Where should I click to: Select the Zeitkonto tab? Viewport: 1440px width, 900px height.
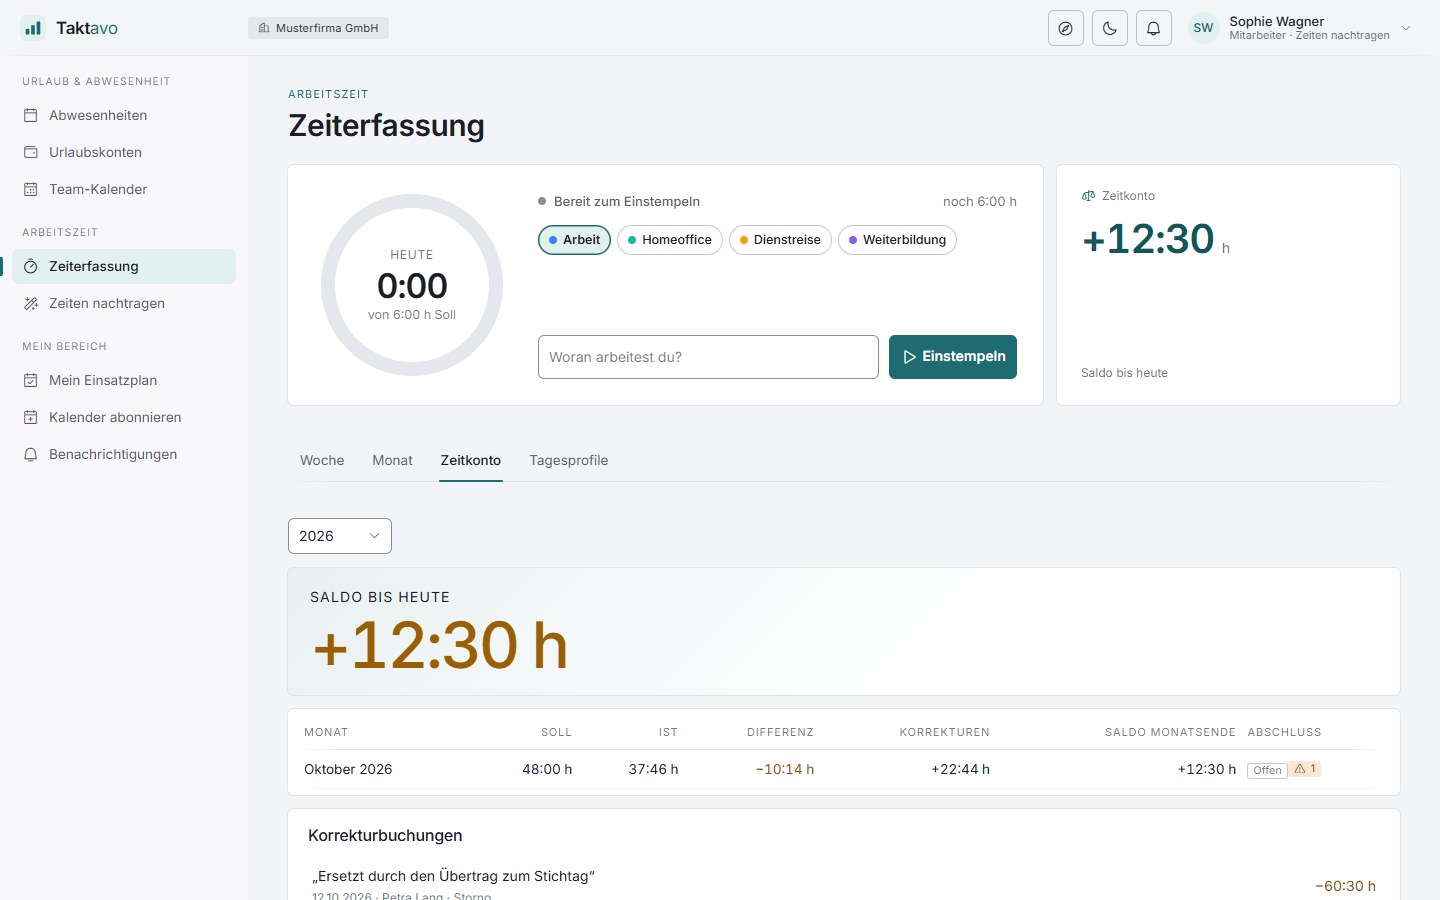[471, 460]
